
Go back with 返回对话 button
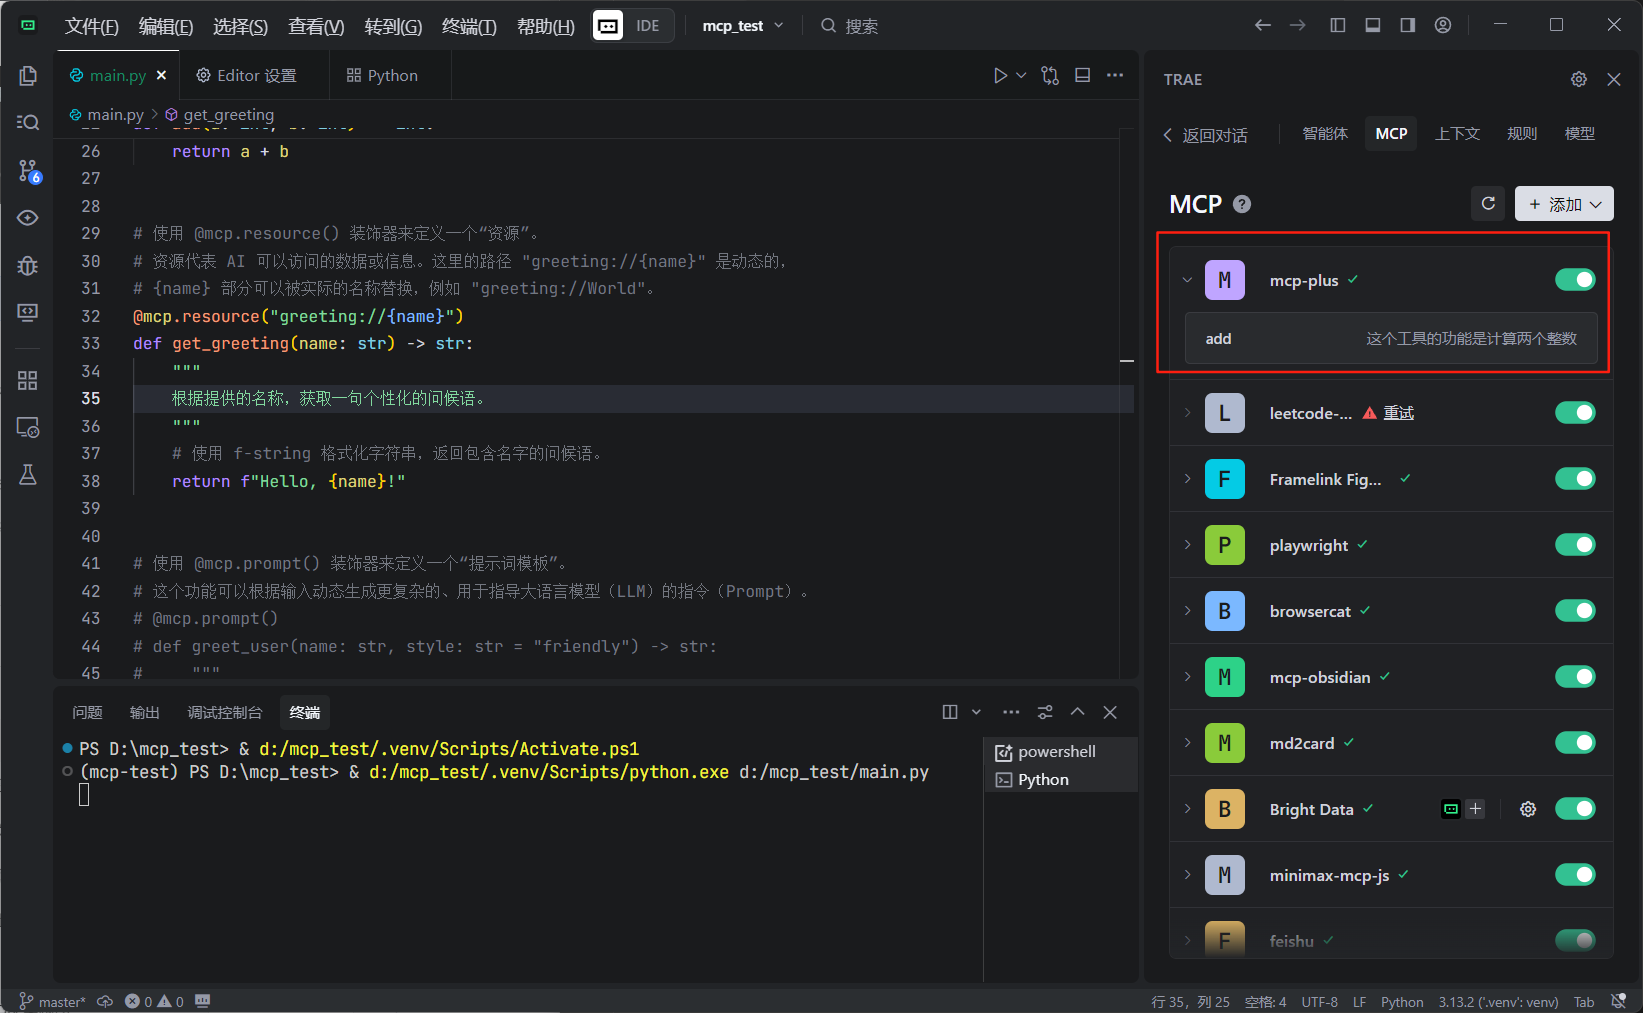[1205, 135]
